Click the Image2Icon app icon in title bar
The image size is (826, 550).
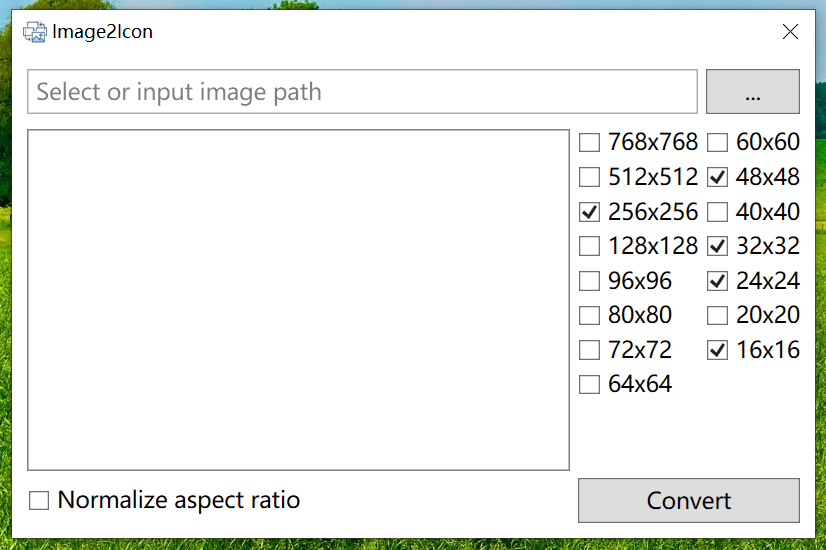tap(35, 32)
